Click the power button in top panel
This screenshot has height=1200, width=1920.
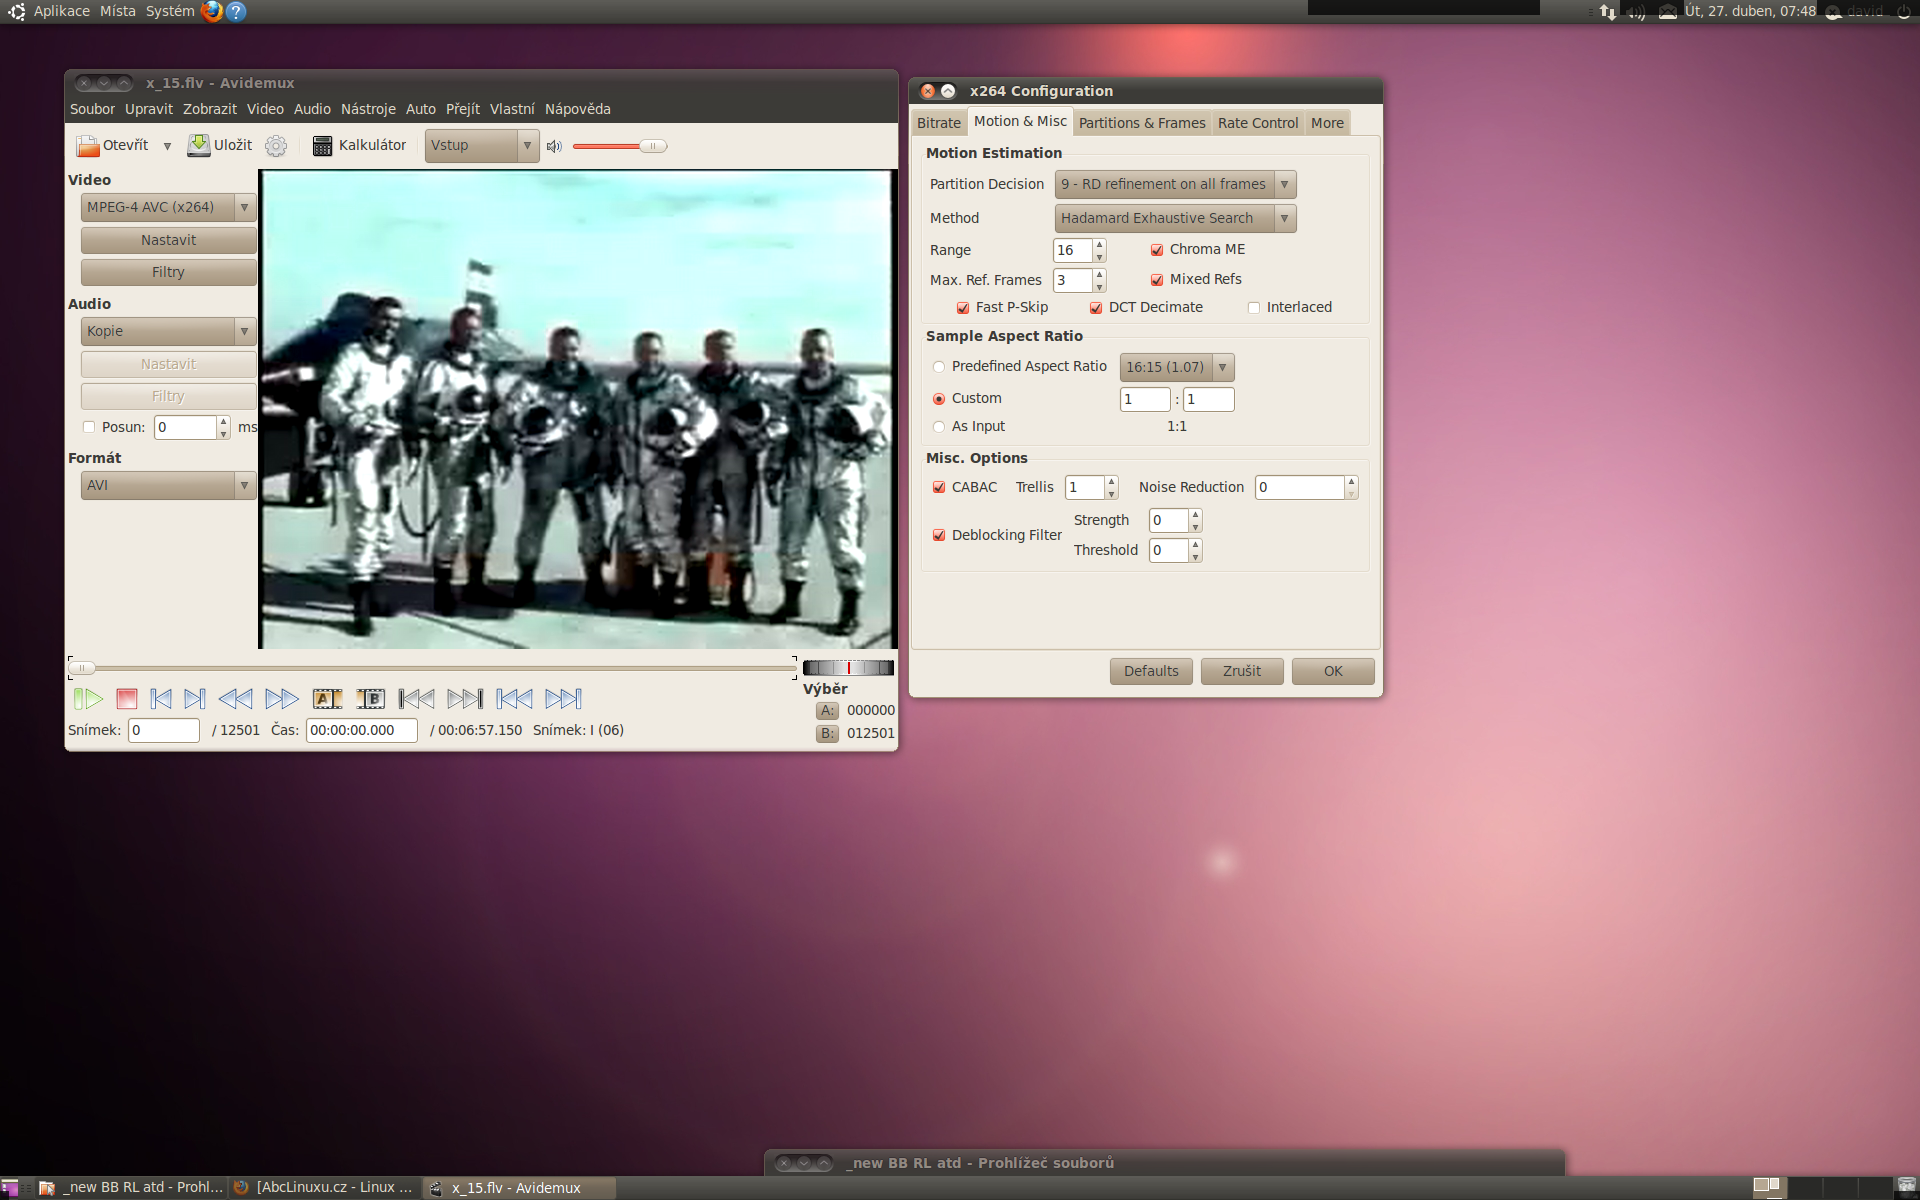coord(1904,12)
